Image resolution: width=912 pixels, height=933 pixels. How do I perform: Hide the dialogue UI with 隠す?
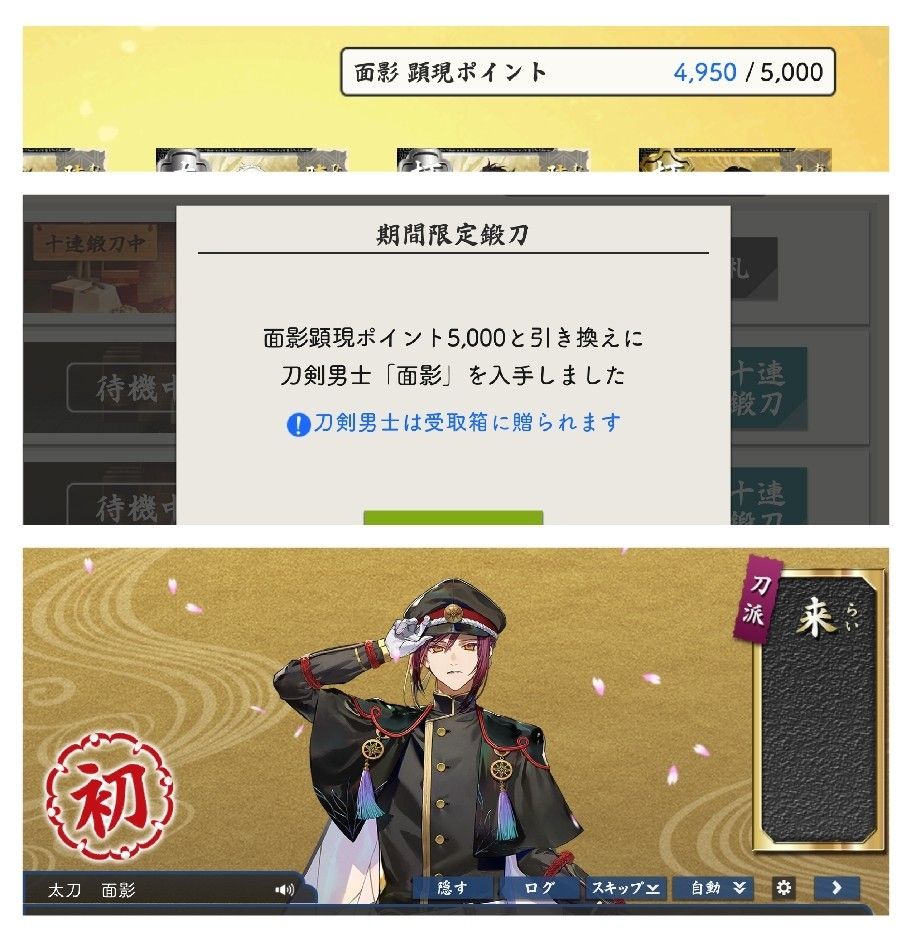[x=453, y=888]
